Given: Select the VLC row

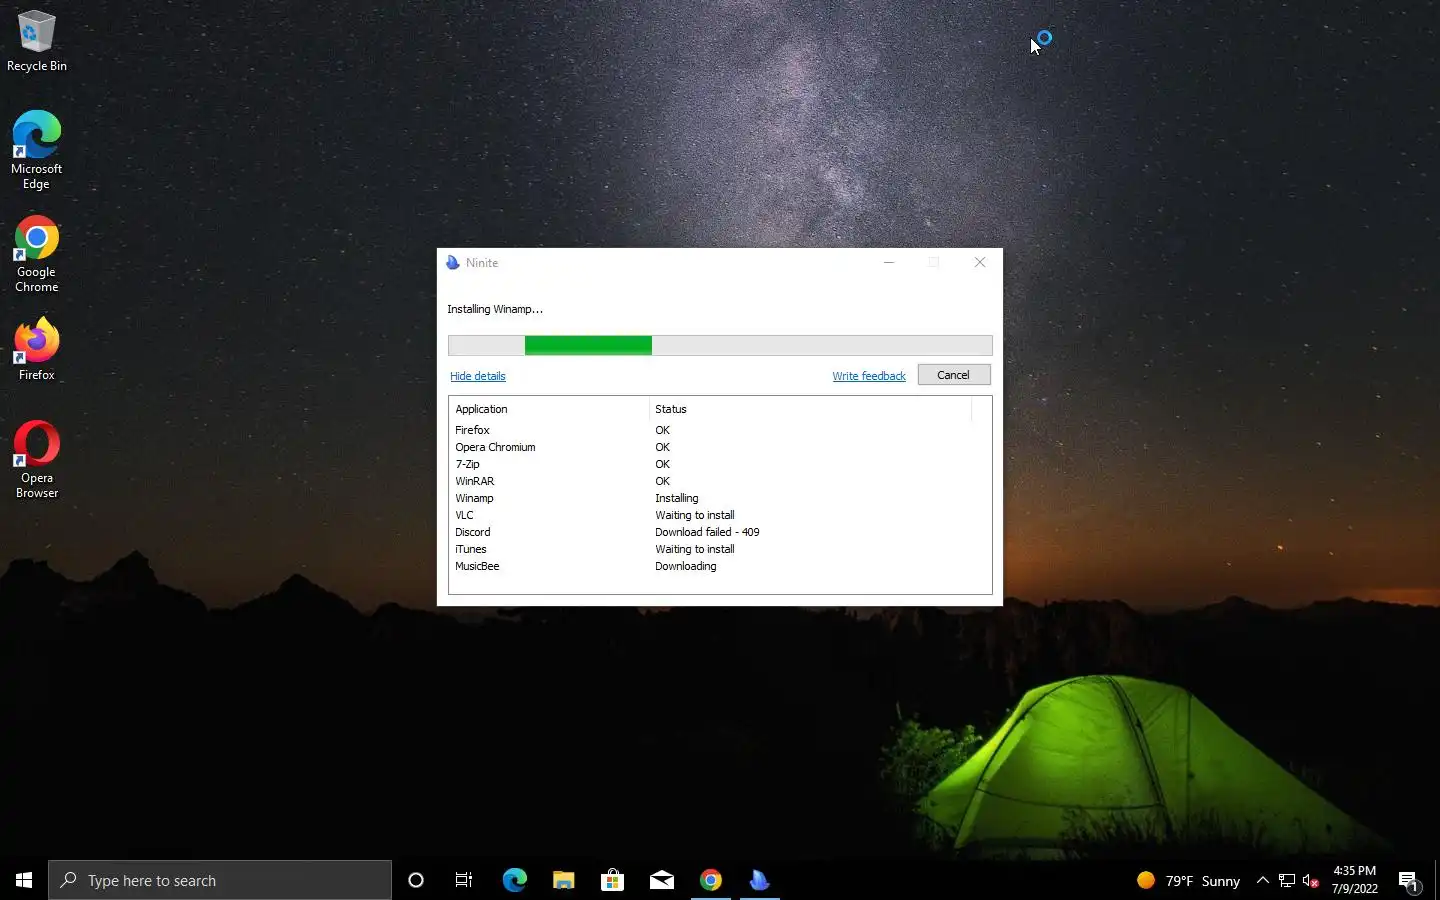Looking at the screenshot, I should [x=720, y=515].
